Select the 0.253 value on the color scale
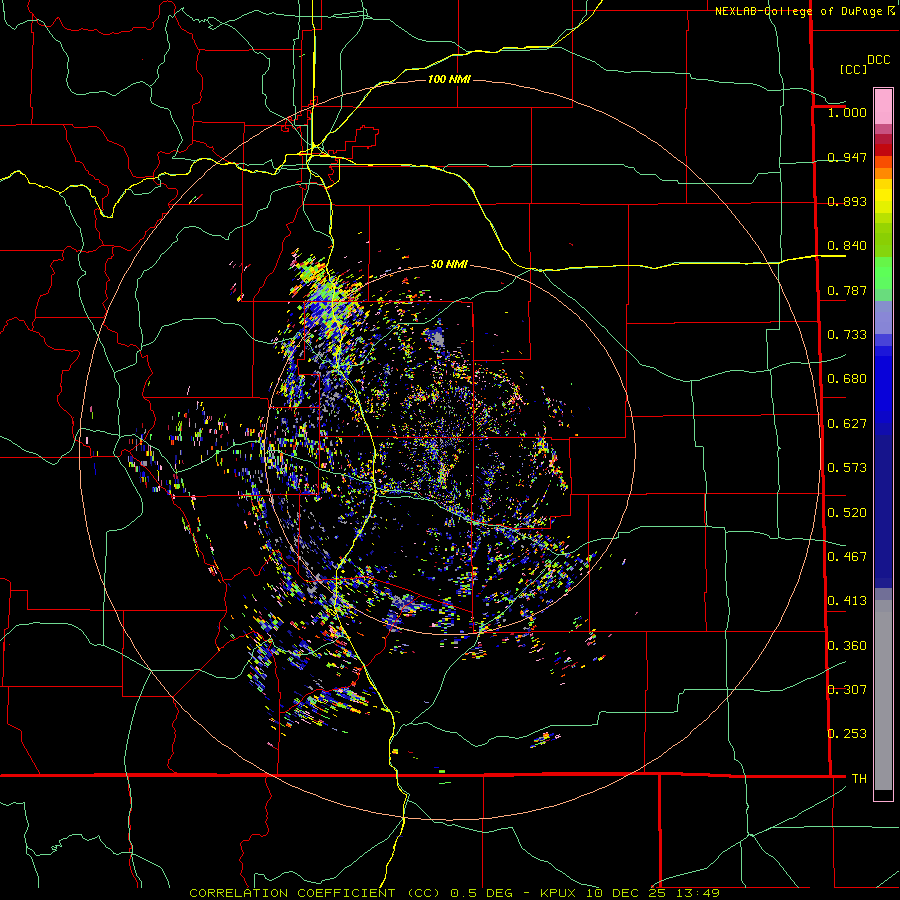This screenshot has height=900, width=900. [847, 734]
